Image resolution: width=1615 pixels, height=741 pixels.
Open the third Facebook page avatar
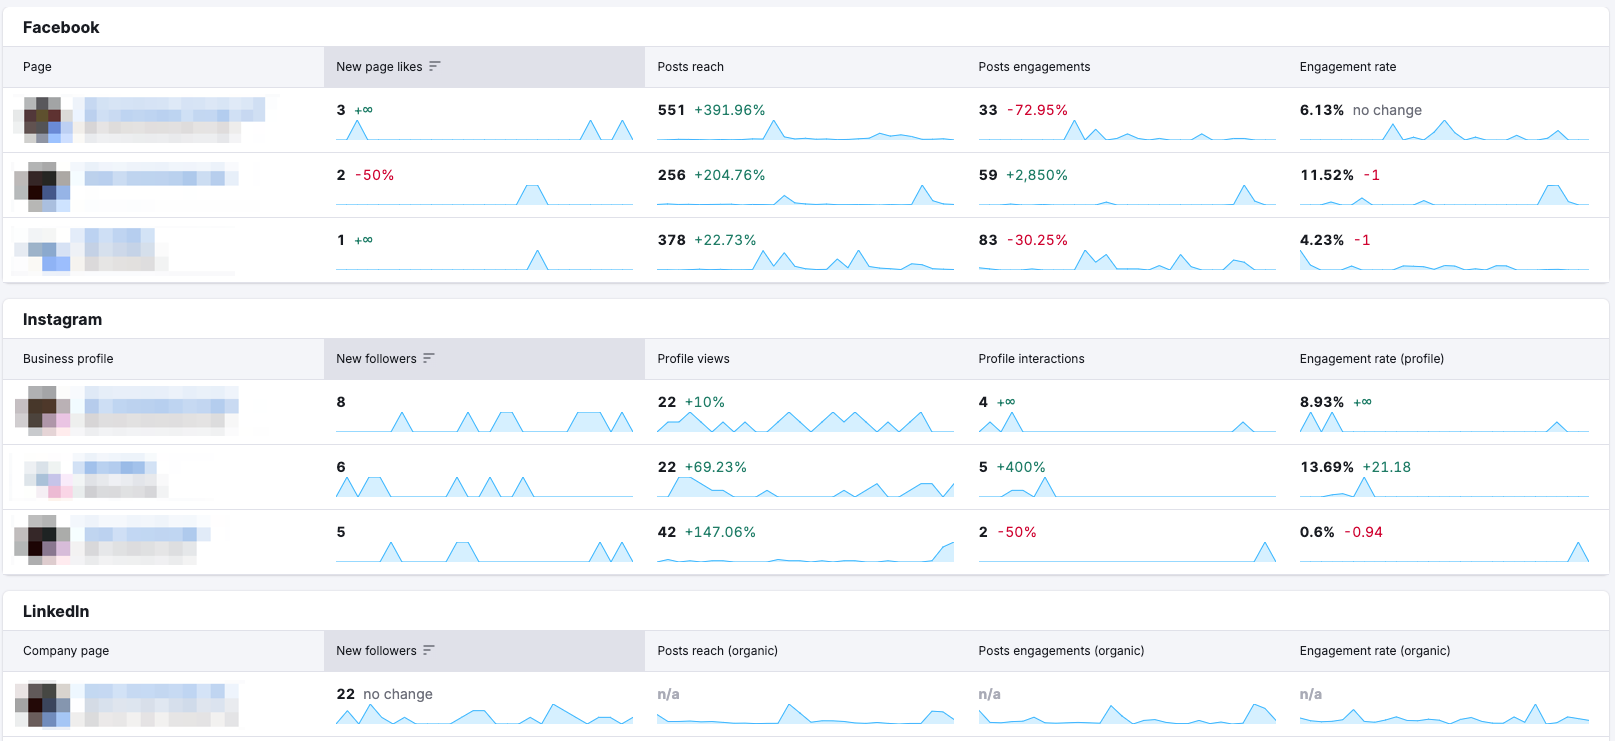click(x=42, y=250)
